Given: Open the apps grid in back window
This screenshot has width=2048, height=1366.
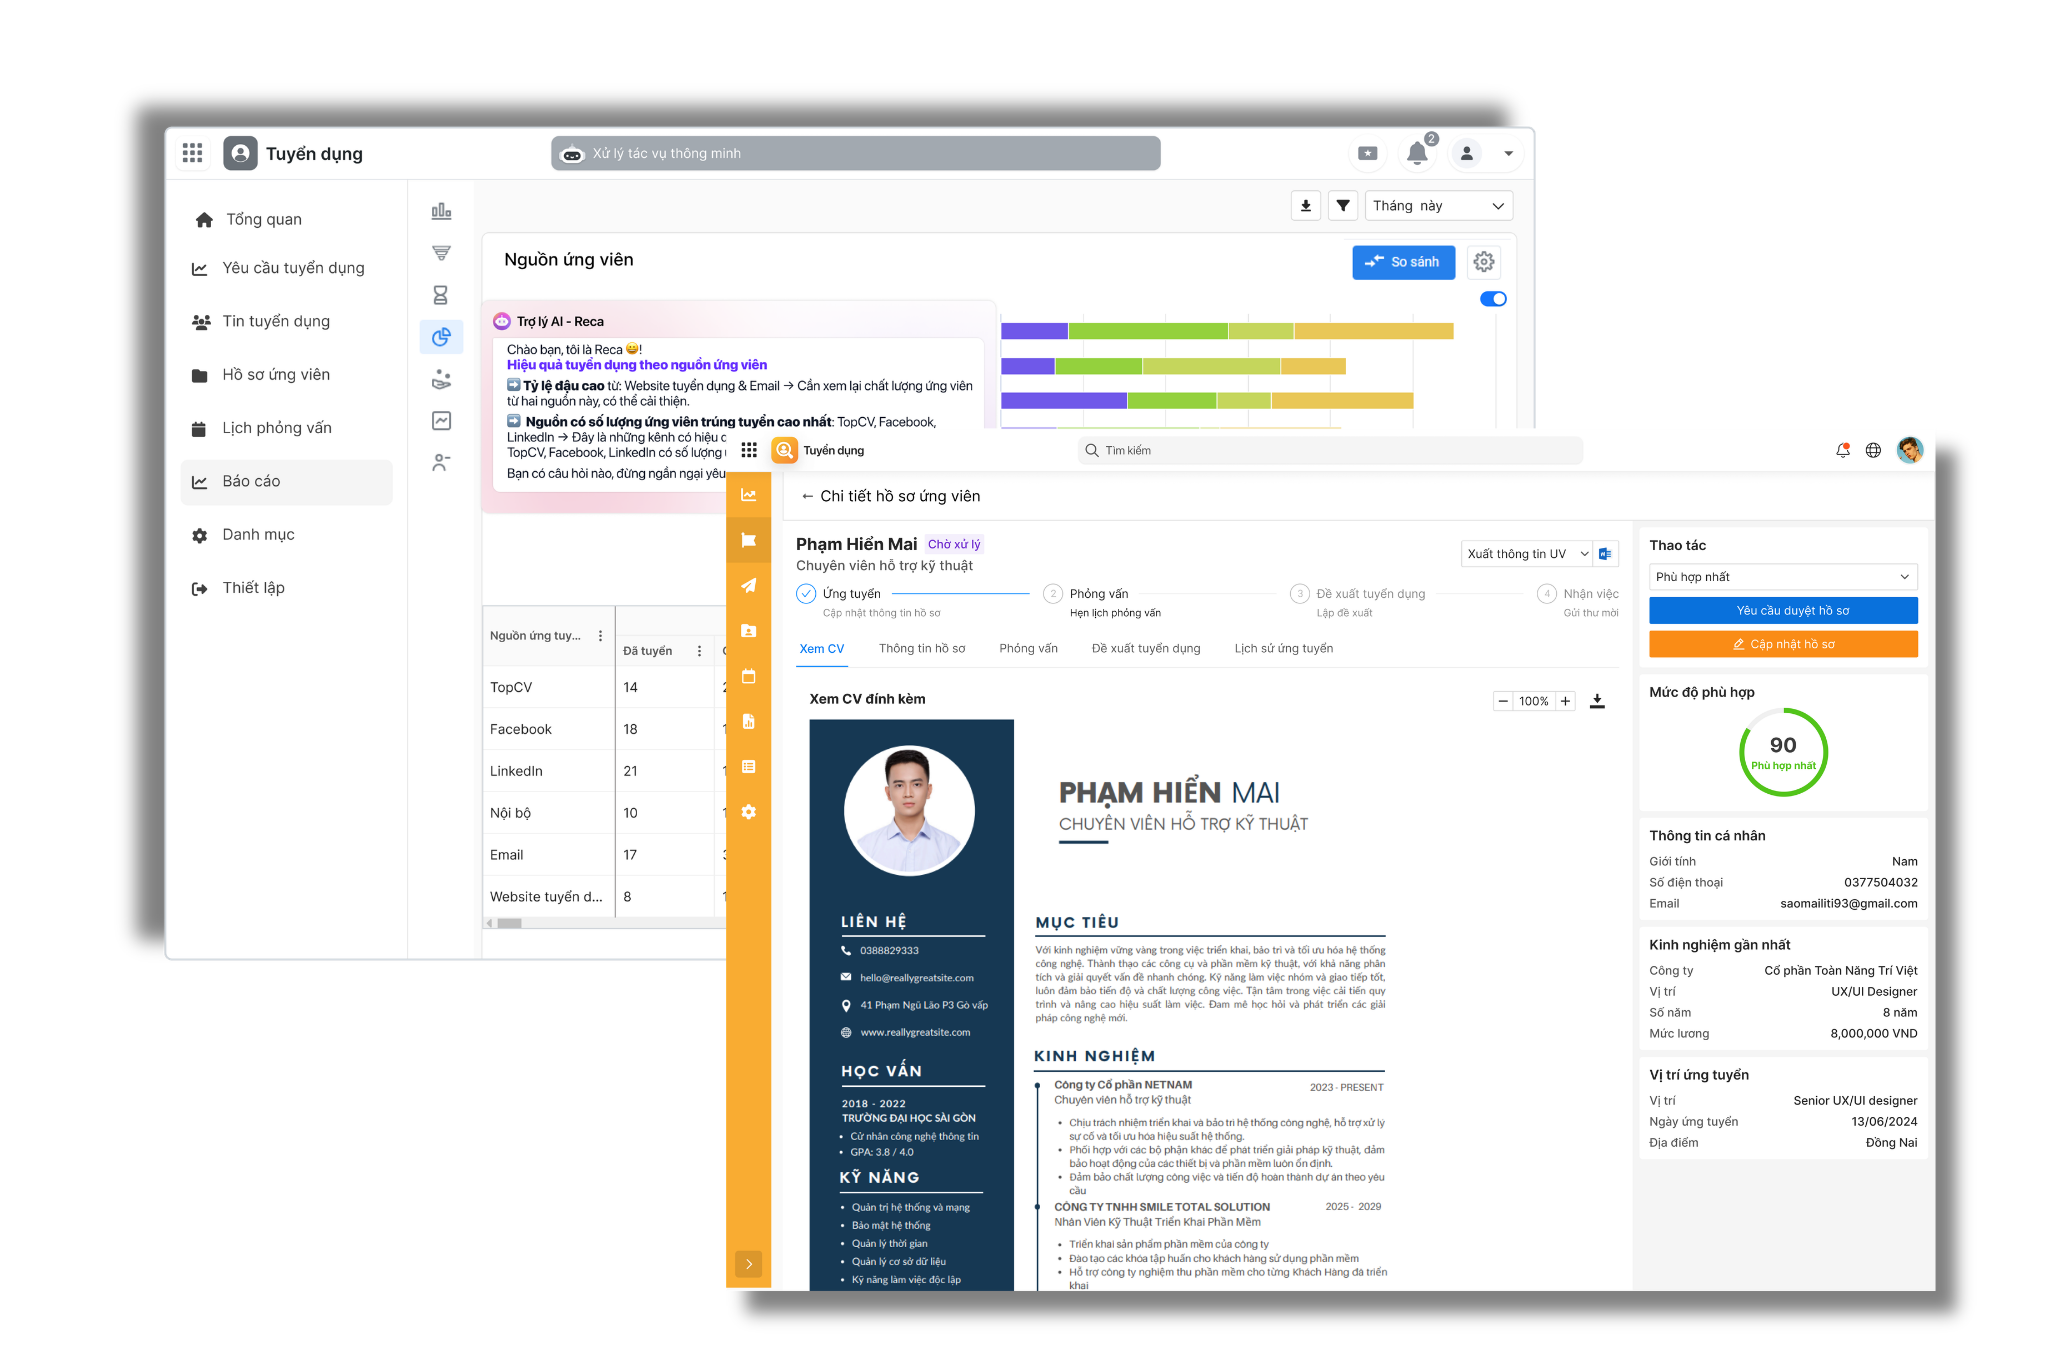Looking at the screenshot, I should coord(192,153).
